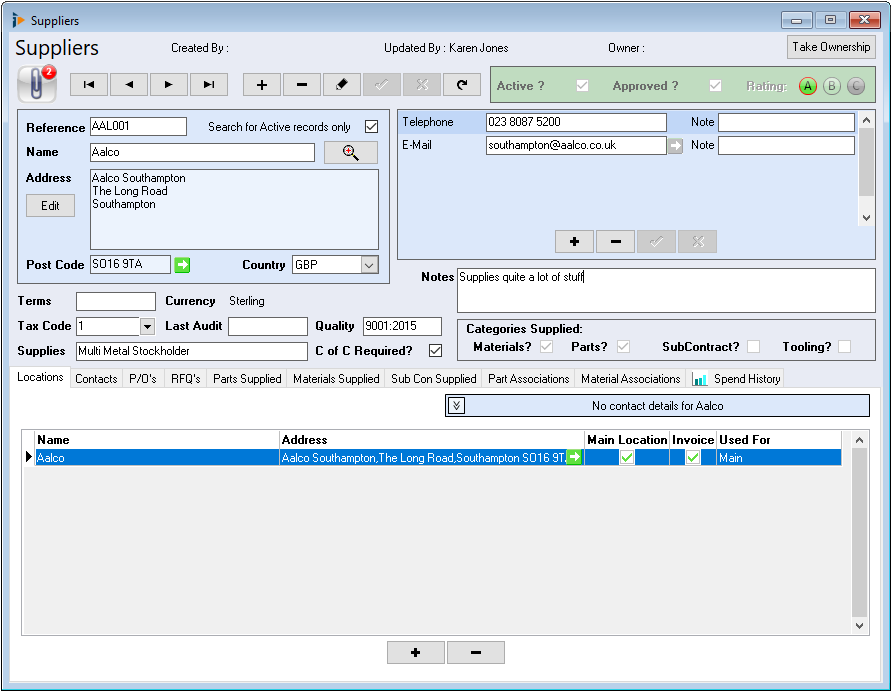Go to the first supplier record
This screenshot has width=894, height=694.
[89, 85]
